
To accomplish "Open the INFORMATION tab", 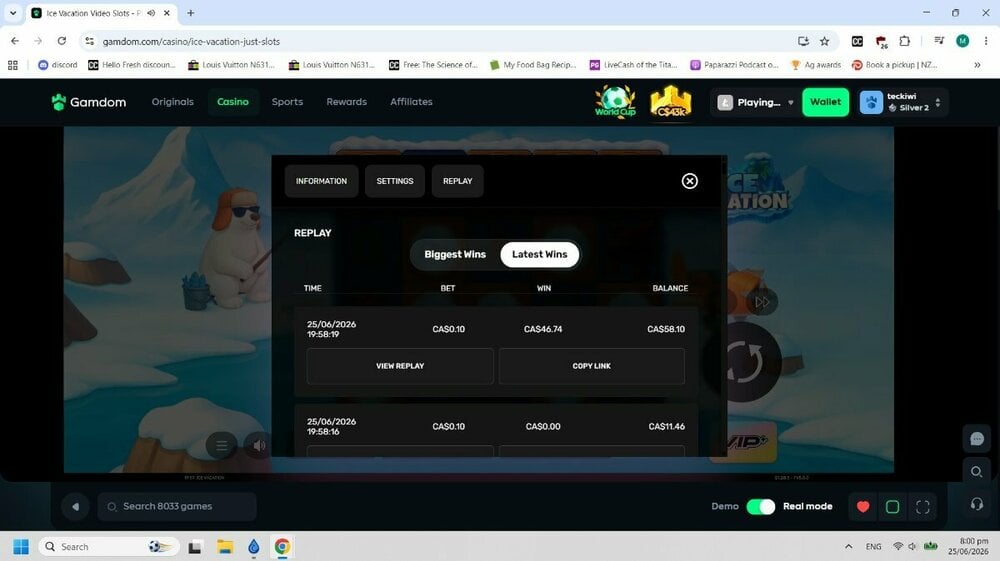I will coord(321,181).
